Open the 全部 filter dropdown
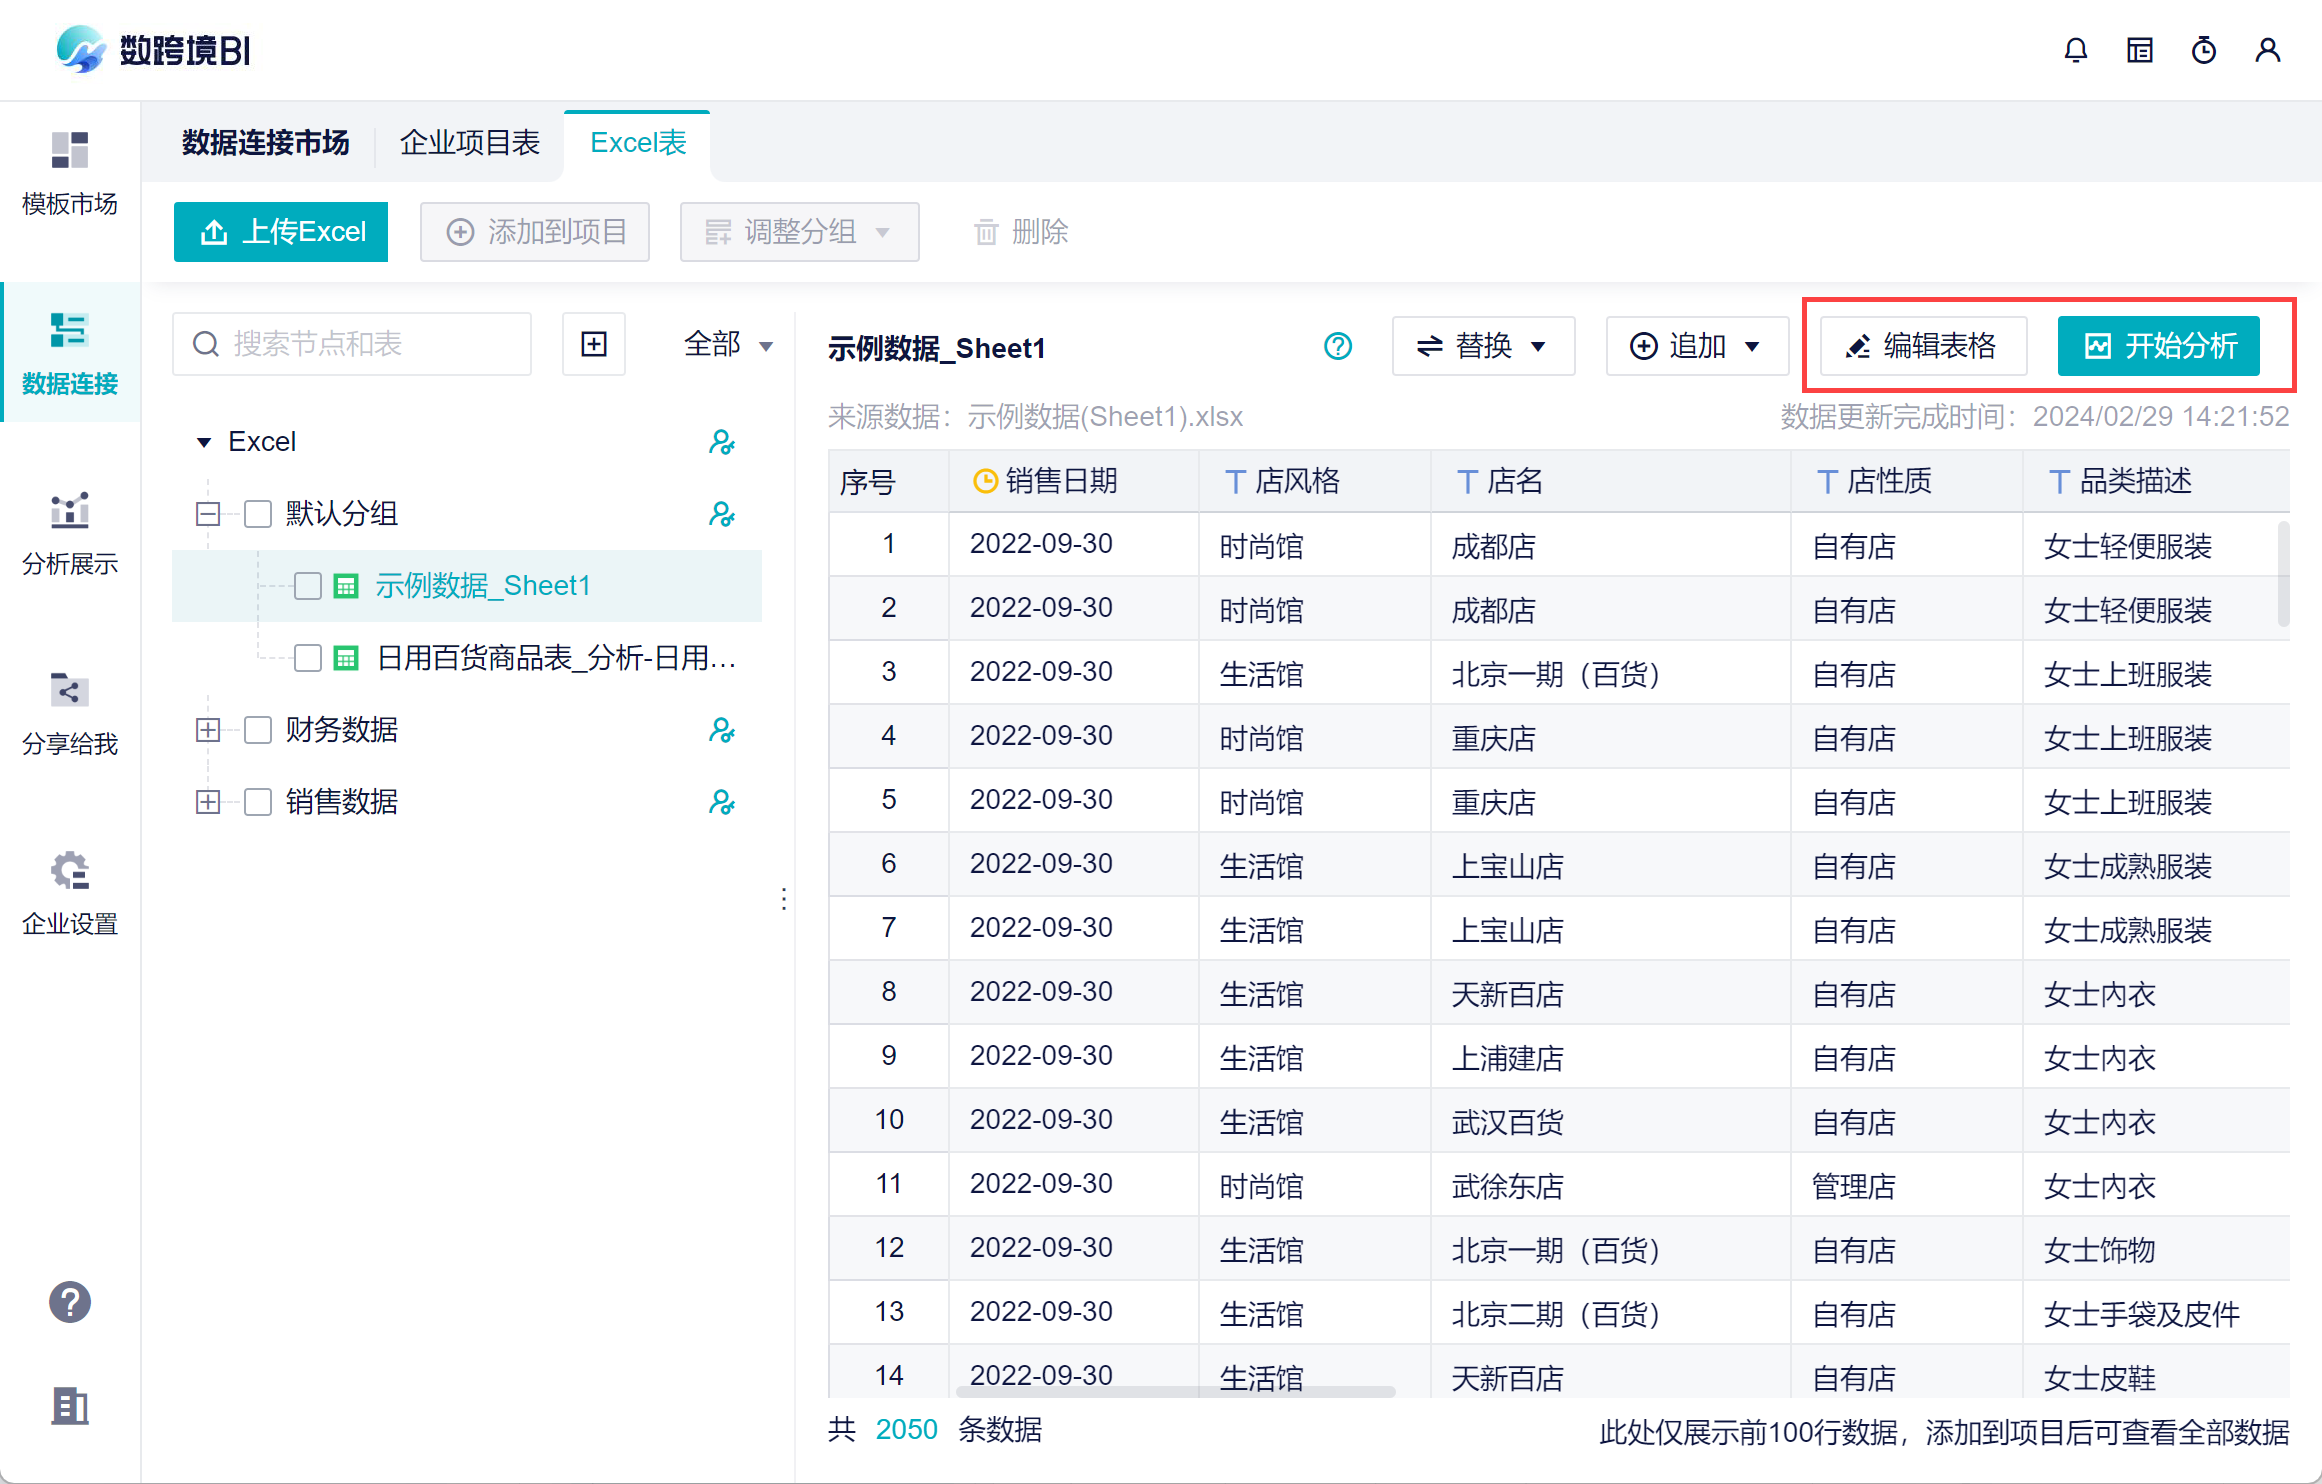The width and height of the screenshot is (2322, 1484). coord(727,344)
